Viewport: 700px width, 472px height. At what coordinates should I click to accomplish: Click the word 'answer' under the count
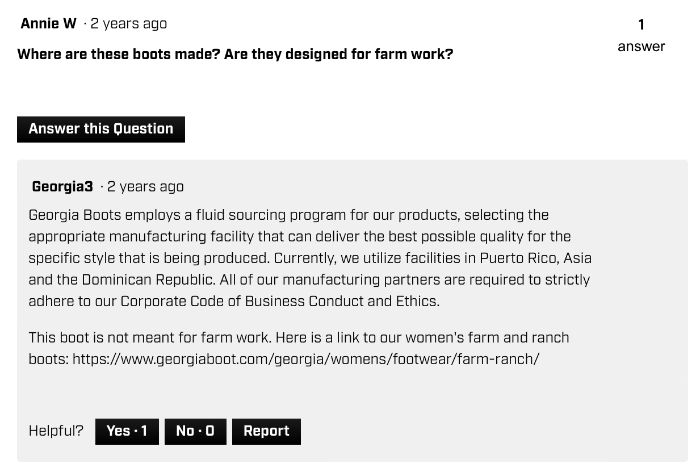pos(641,46)
